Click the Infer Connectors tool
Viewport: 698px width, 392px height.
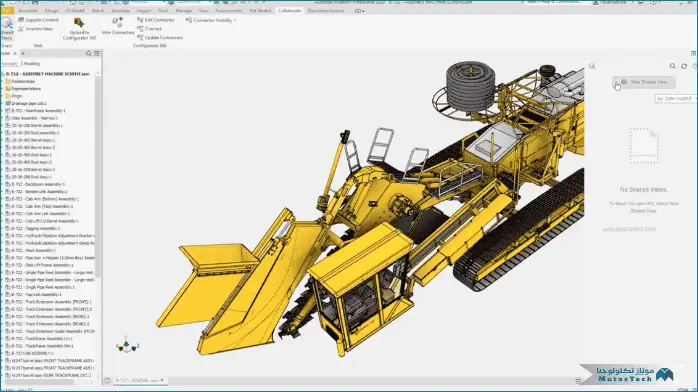[118, 26]
